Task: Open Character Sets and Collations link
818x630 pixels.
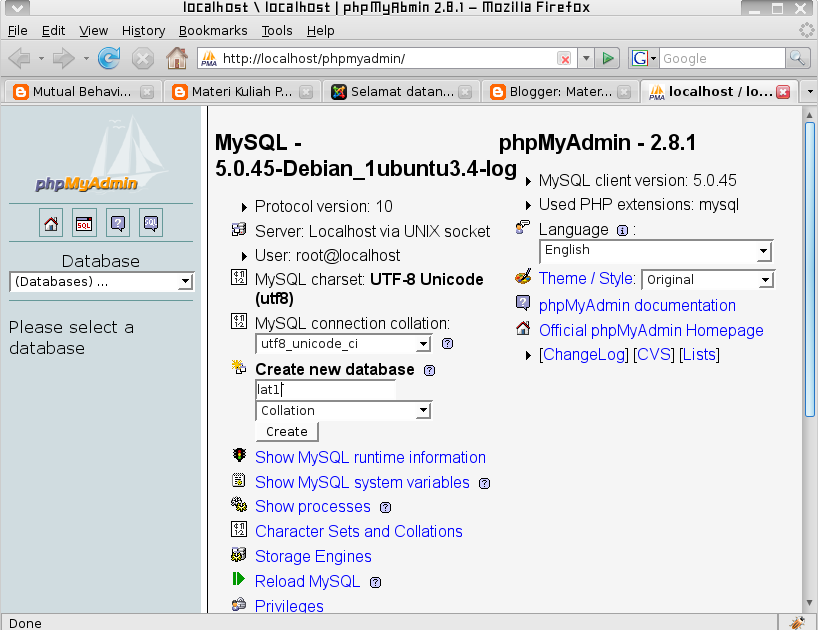Action: point(358,531)
